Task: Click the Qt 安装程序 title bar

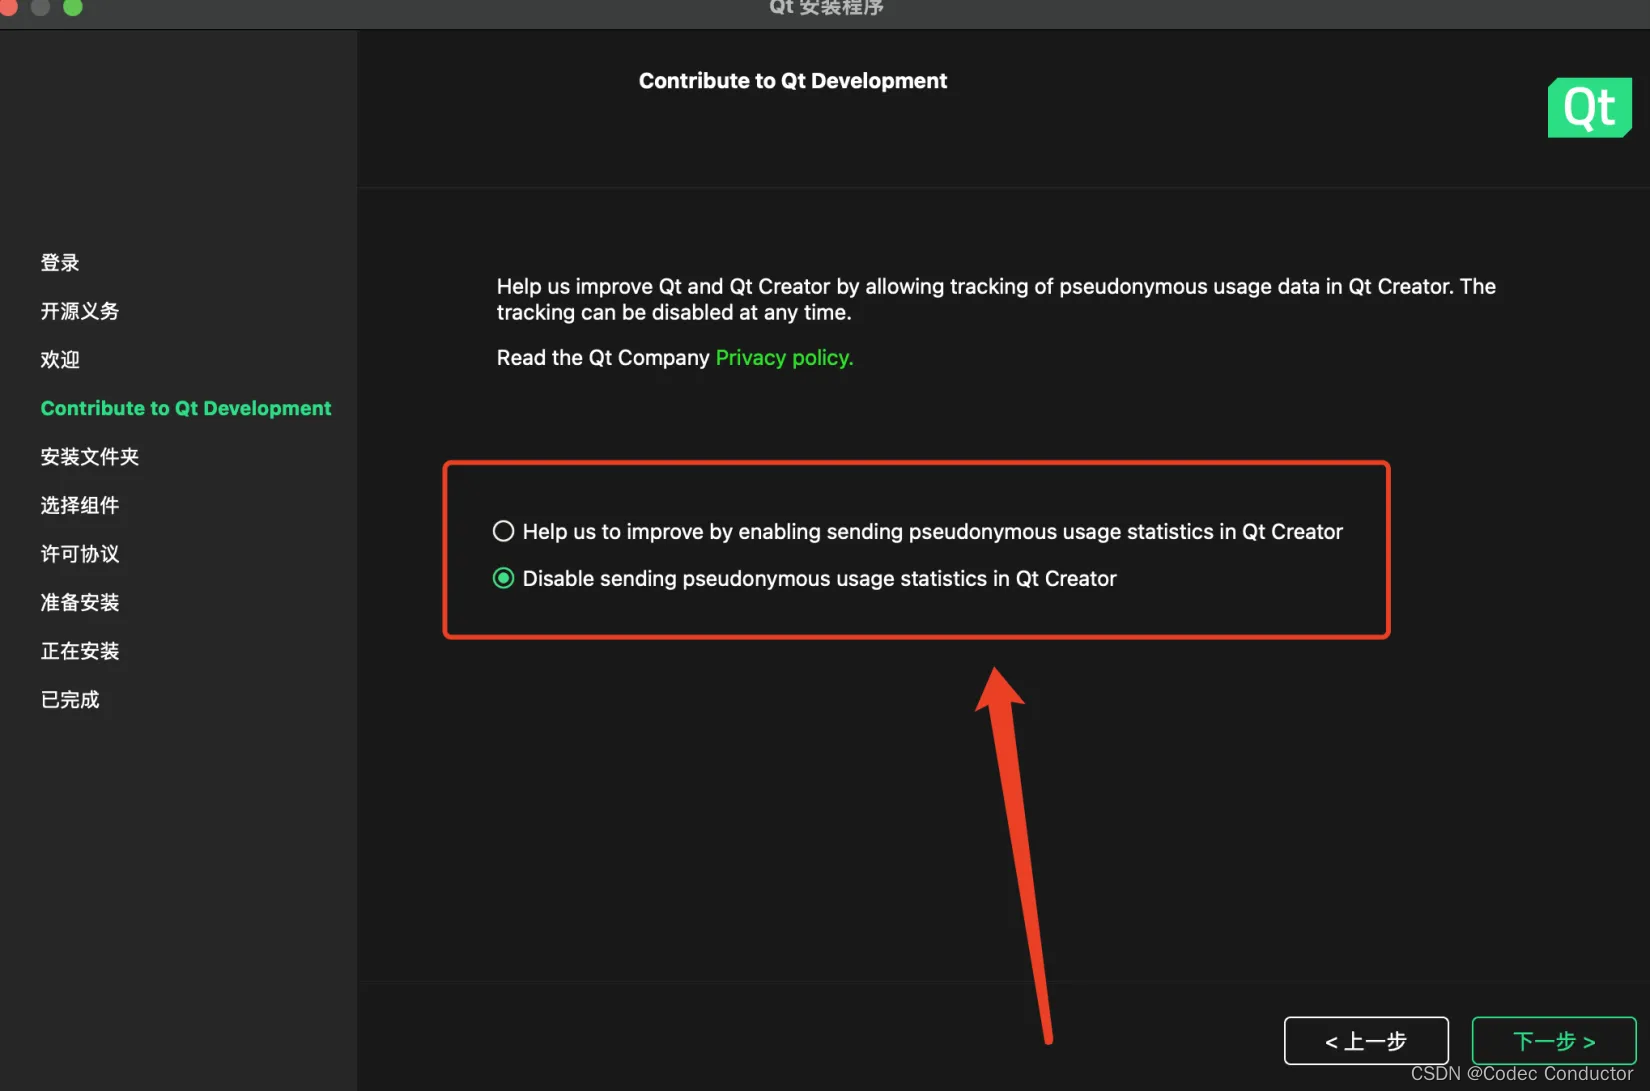Action: click(825, 8)
